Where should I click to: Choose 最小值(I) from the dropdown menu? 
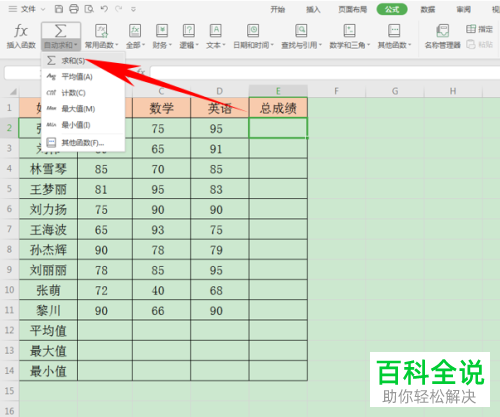click(x=83, y=125)
